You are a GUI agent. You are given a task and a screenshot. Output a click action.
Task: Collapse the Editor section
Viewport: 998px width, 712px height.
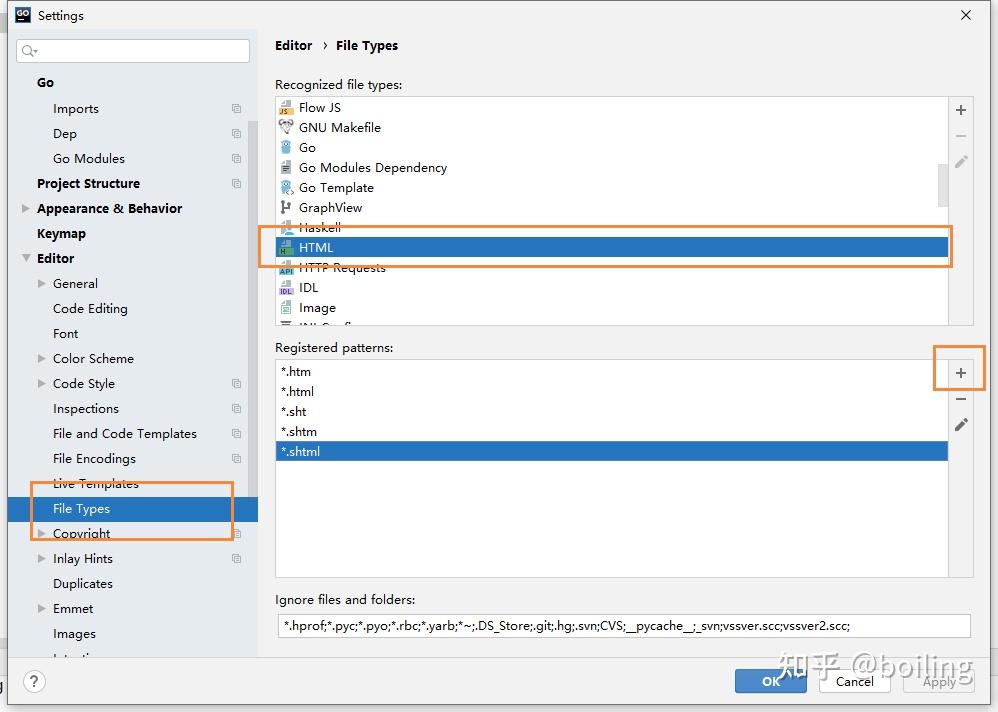pyautogui.click(x=26, y=258)
